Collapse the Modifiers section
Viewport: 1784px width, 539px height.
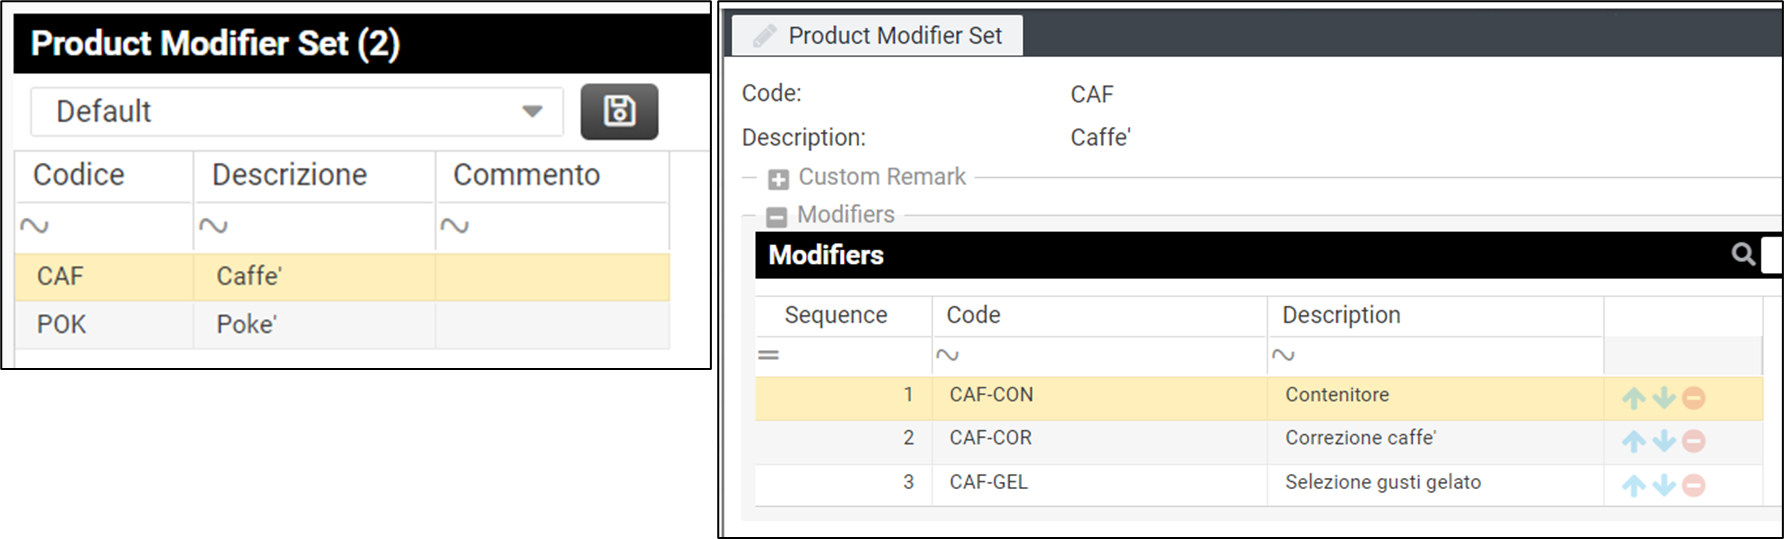[776, 216]
